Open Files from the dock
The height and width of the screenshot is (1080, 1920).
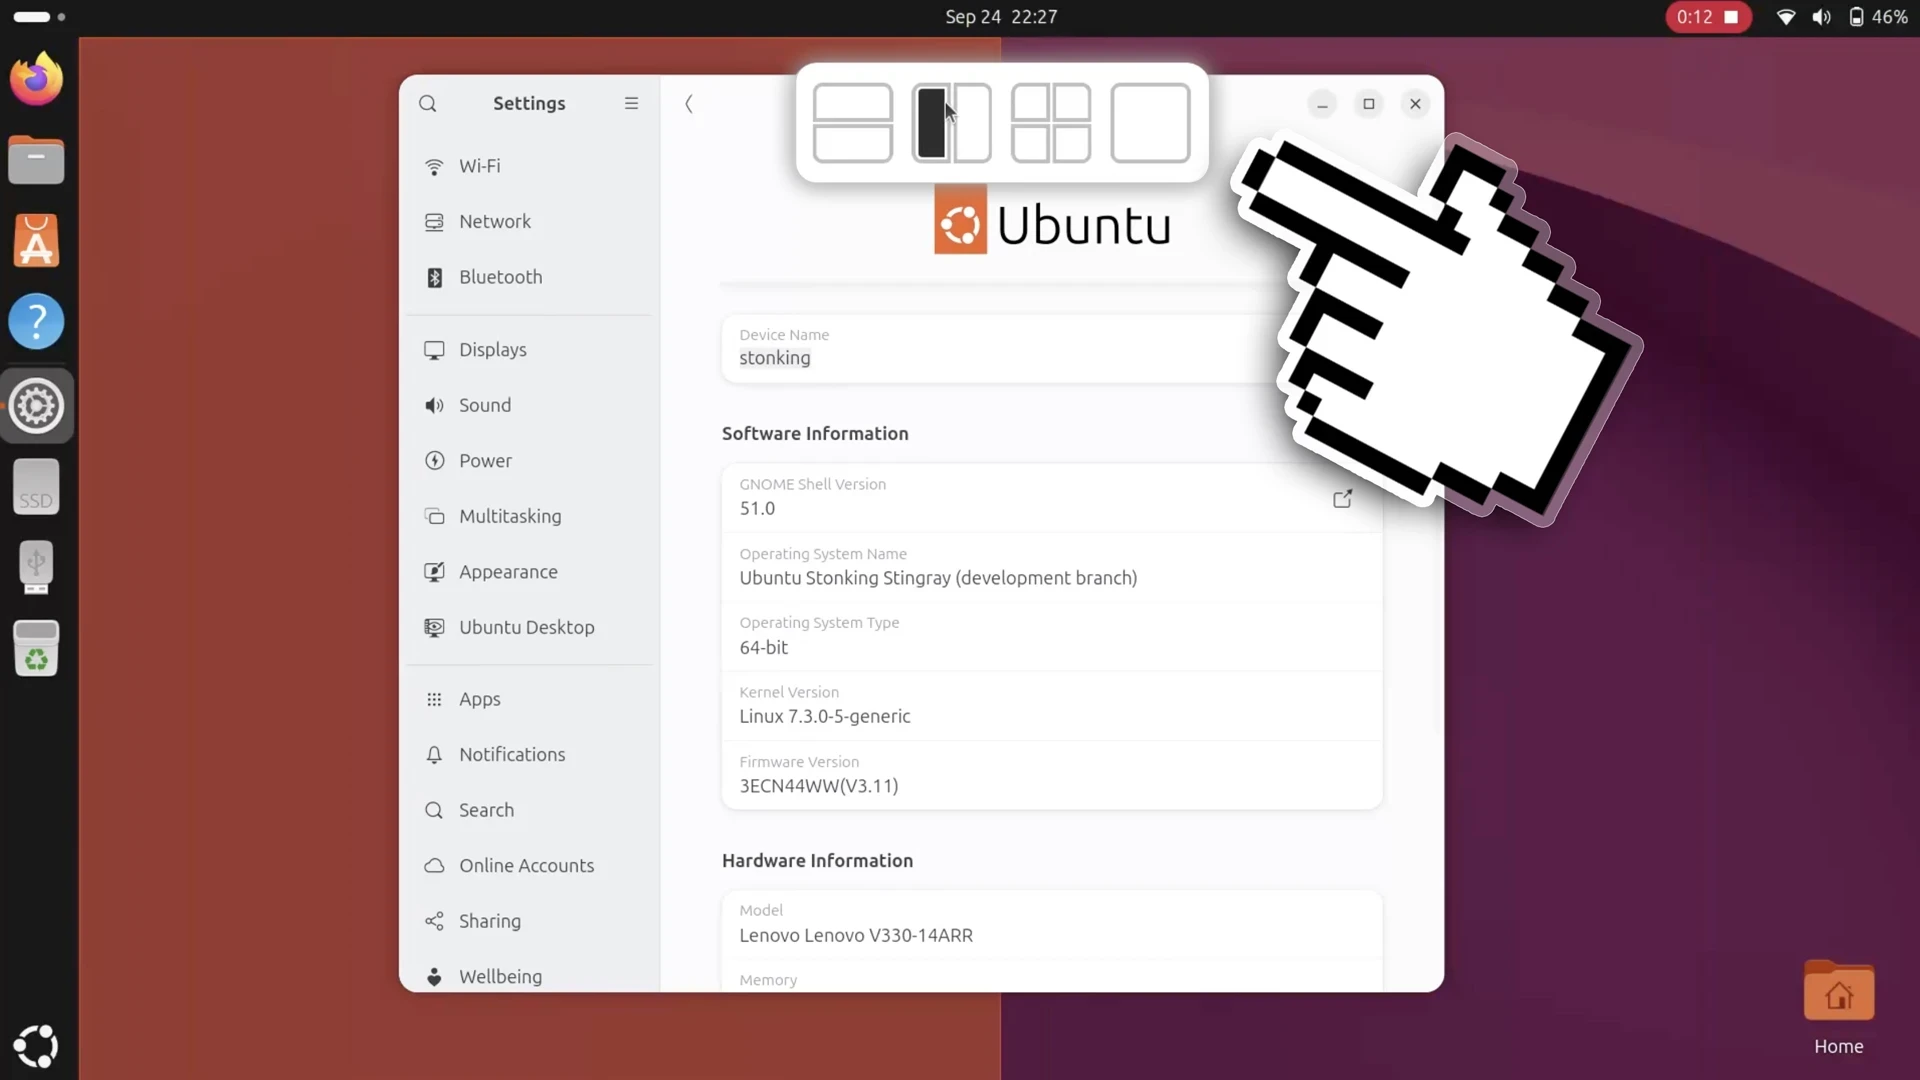[37, 160]
